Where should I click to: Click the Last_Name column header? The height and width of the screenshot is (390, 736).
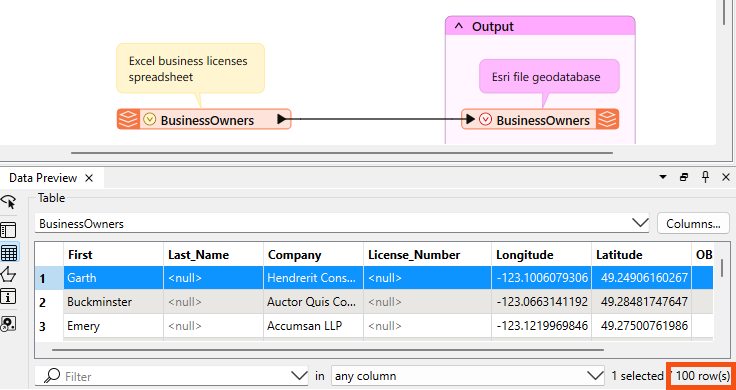point(213,255)
